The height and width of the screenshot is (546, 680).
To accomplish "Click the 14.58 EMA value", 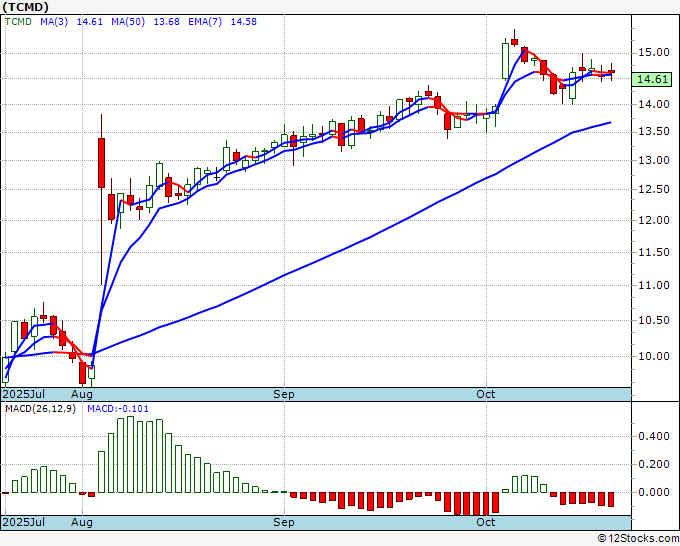I will [243, 21].
